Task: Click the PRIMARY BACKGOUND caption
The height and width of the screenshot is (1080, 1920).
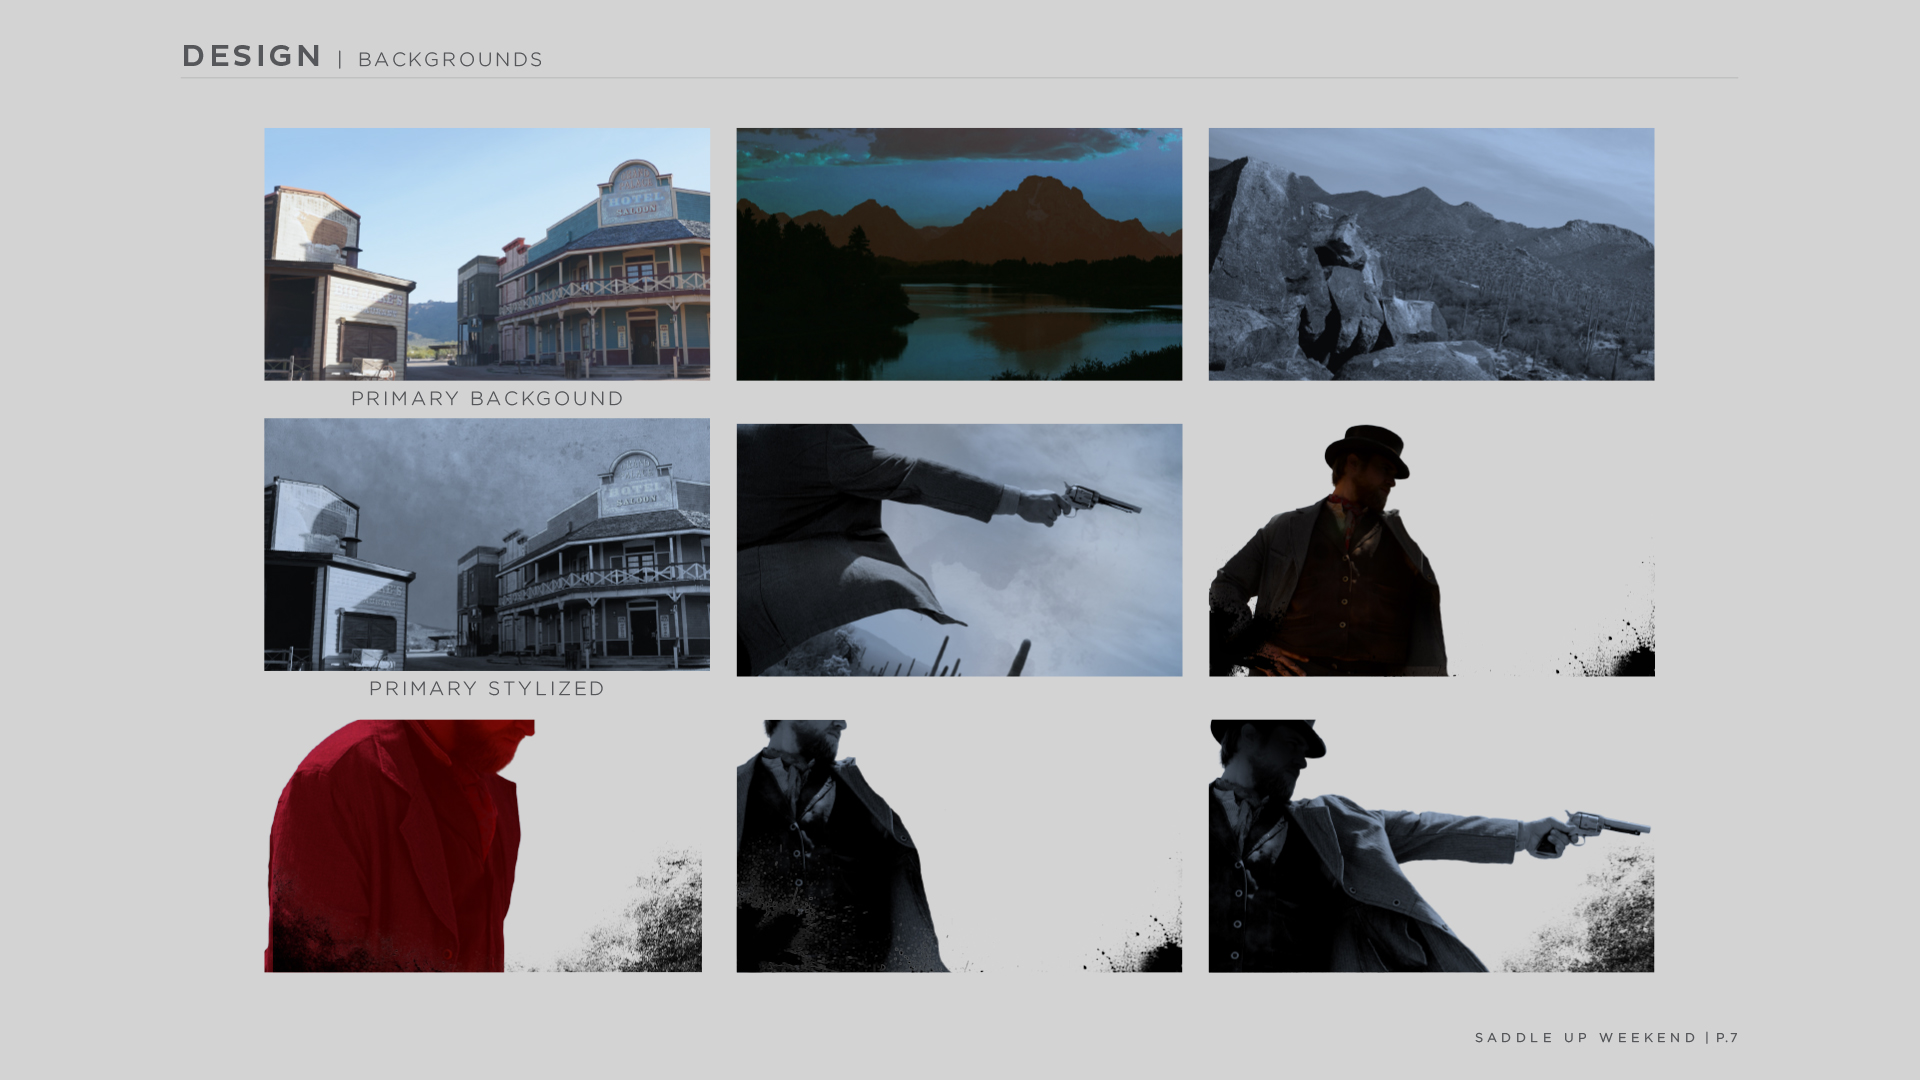Action: pos(487,398)
